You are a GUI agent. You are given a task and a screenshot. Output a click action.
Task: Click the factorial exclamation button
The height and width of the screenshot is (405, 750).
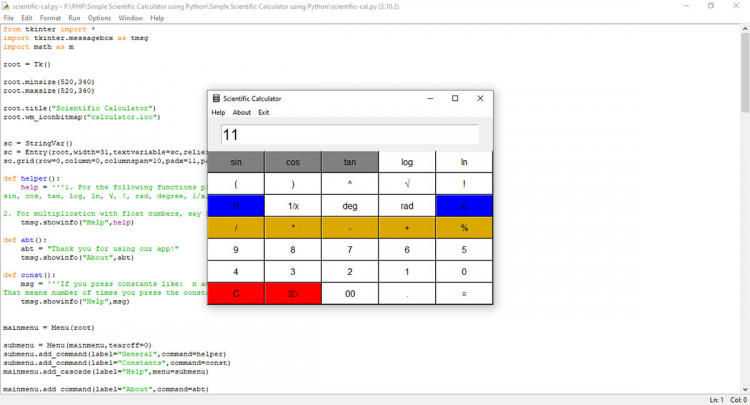click(x=464, y=184)
